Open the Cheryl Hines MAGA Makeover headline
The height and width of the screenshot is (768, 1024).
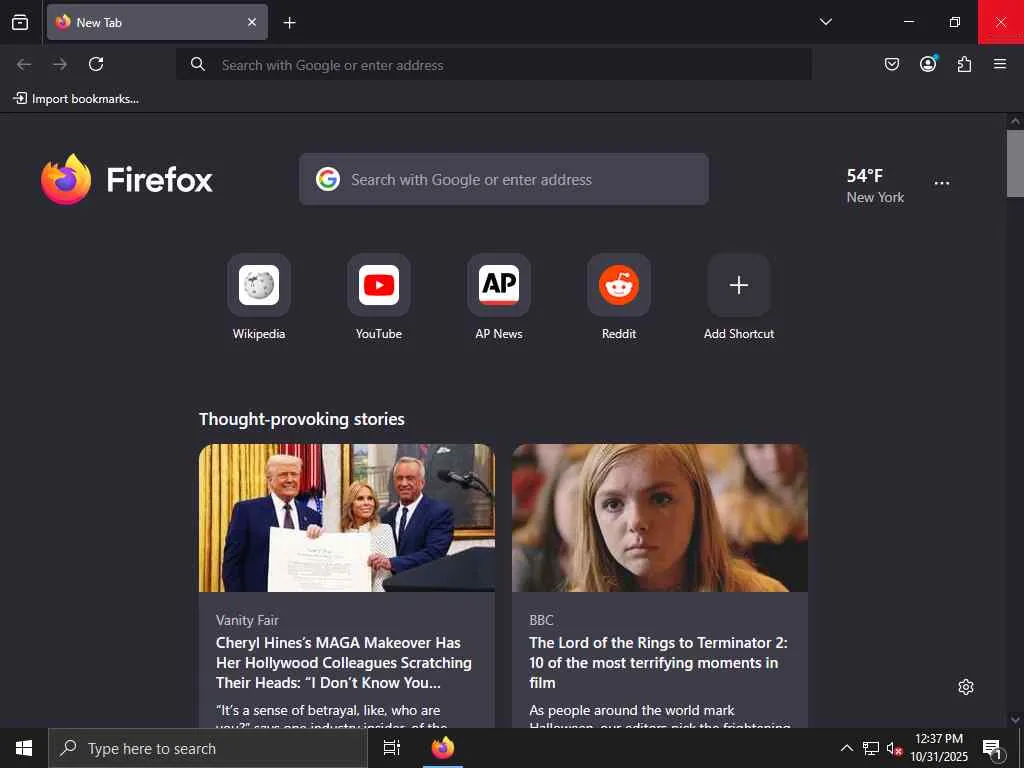coord(344,662)
